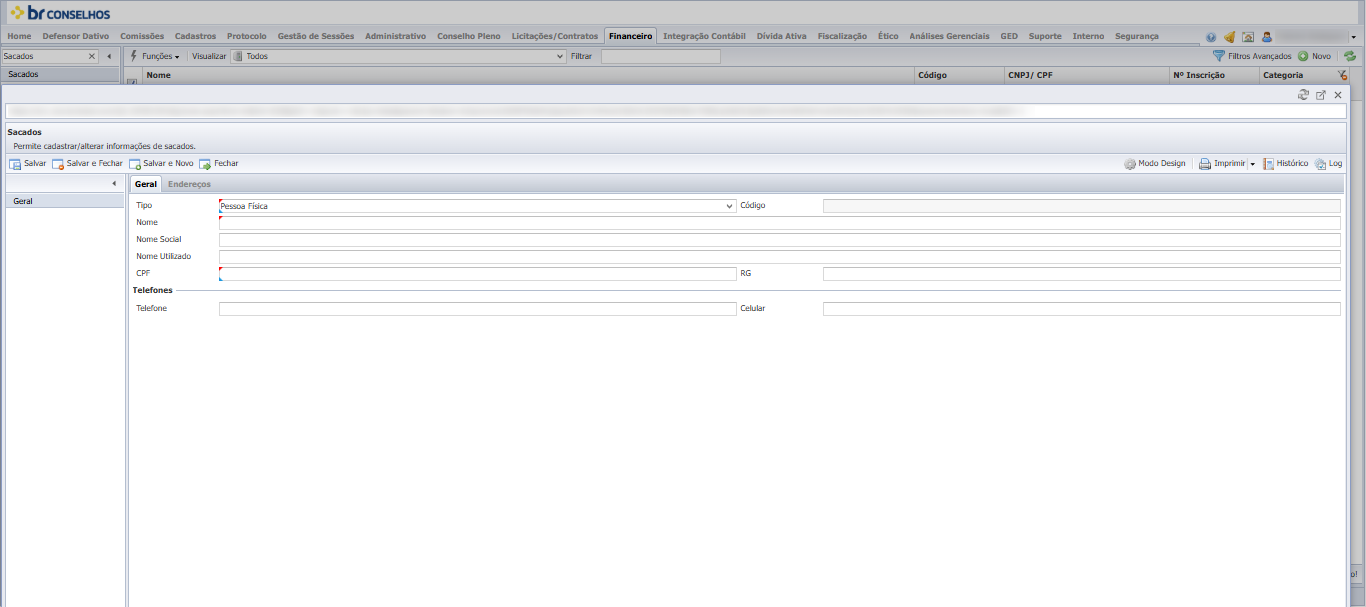
Task: Refresh the Sacados list with green arrows
Action: pyautogui.click(x=1350, y=56)
